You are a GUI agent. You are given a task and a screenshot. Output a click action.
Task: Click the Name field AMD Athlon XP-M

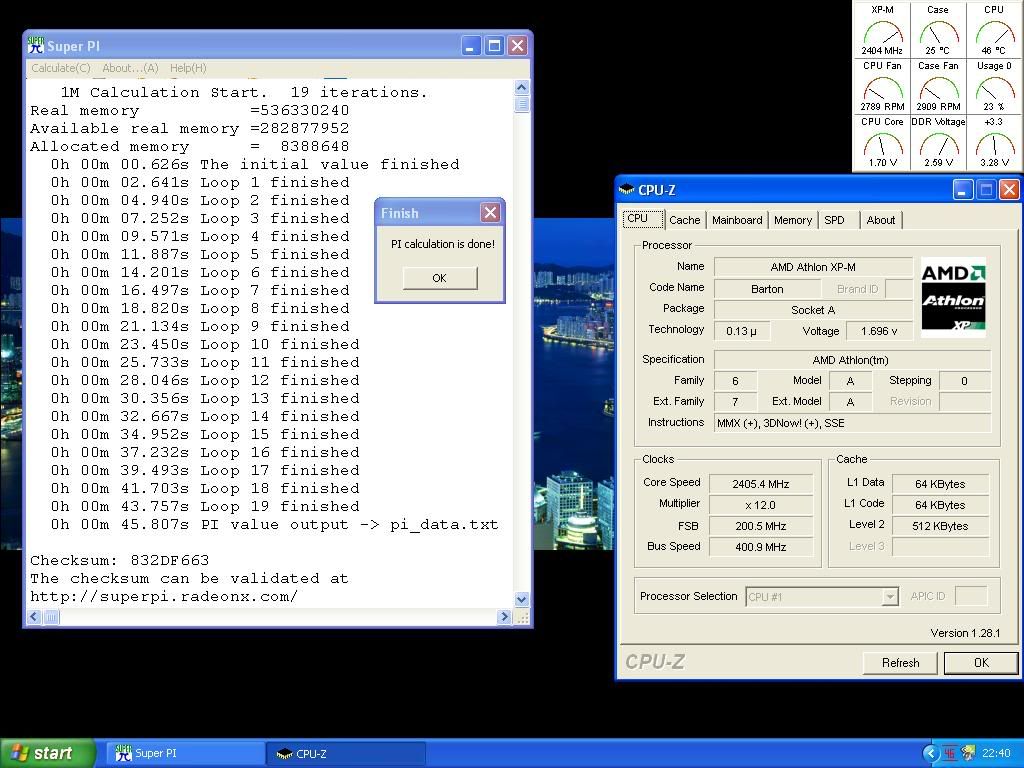813,267
